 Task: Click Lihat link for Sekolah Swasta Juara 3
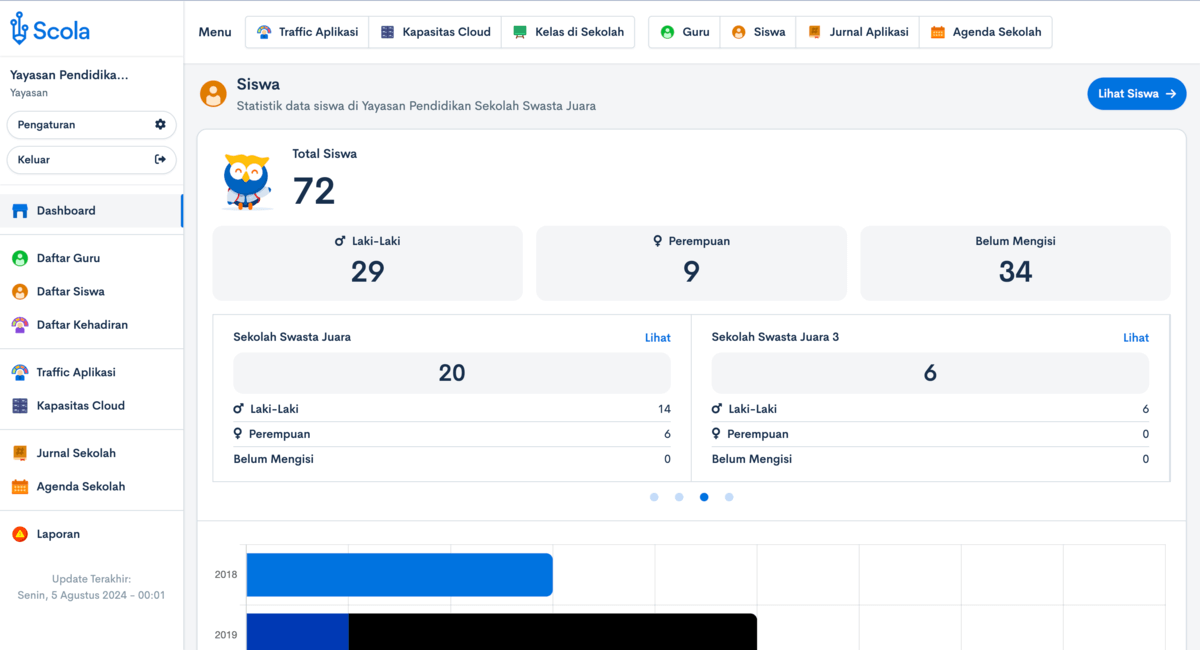click(1135, 338)
